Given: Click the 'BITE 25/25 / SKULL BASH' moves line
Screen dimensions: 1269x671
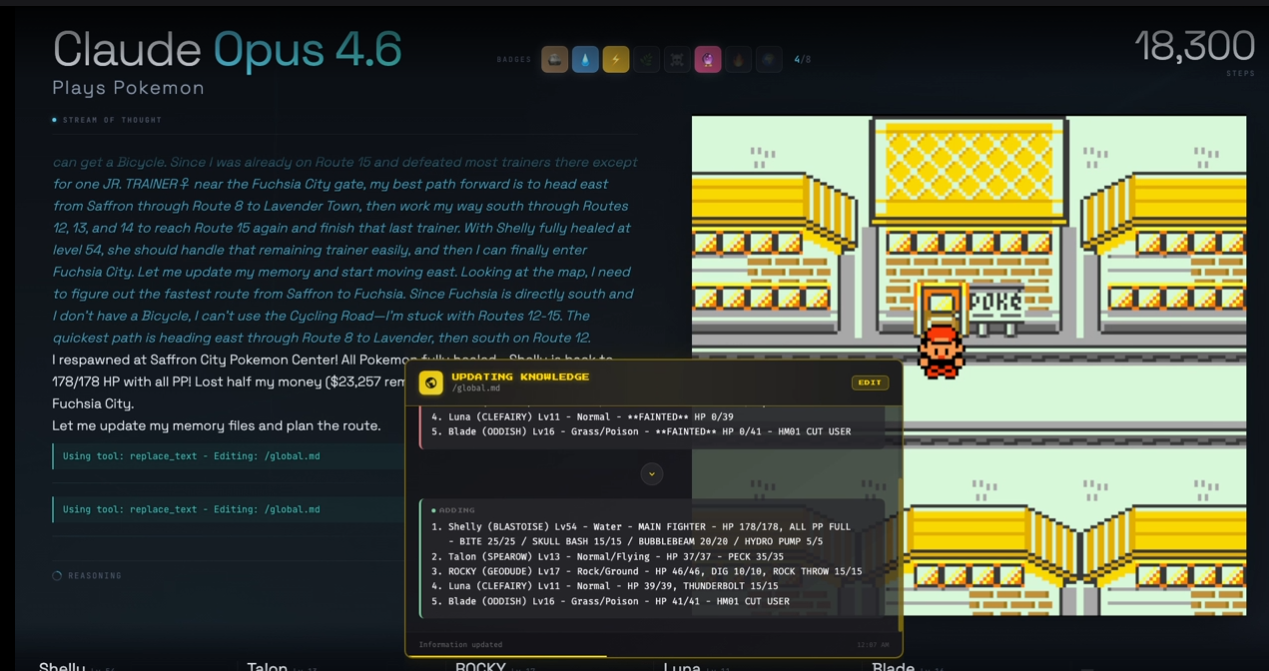Looking at the screenshot, I should [x=635, y=541].
